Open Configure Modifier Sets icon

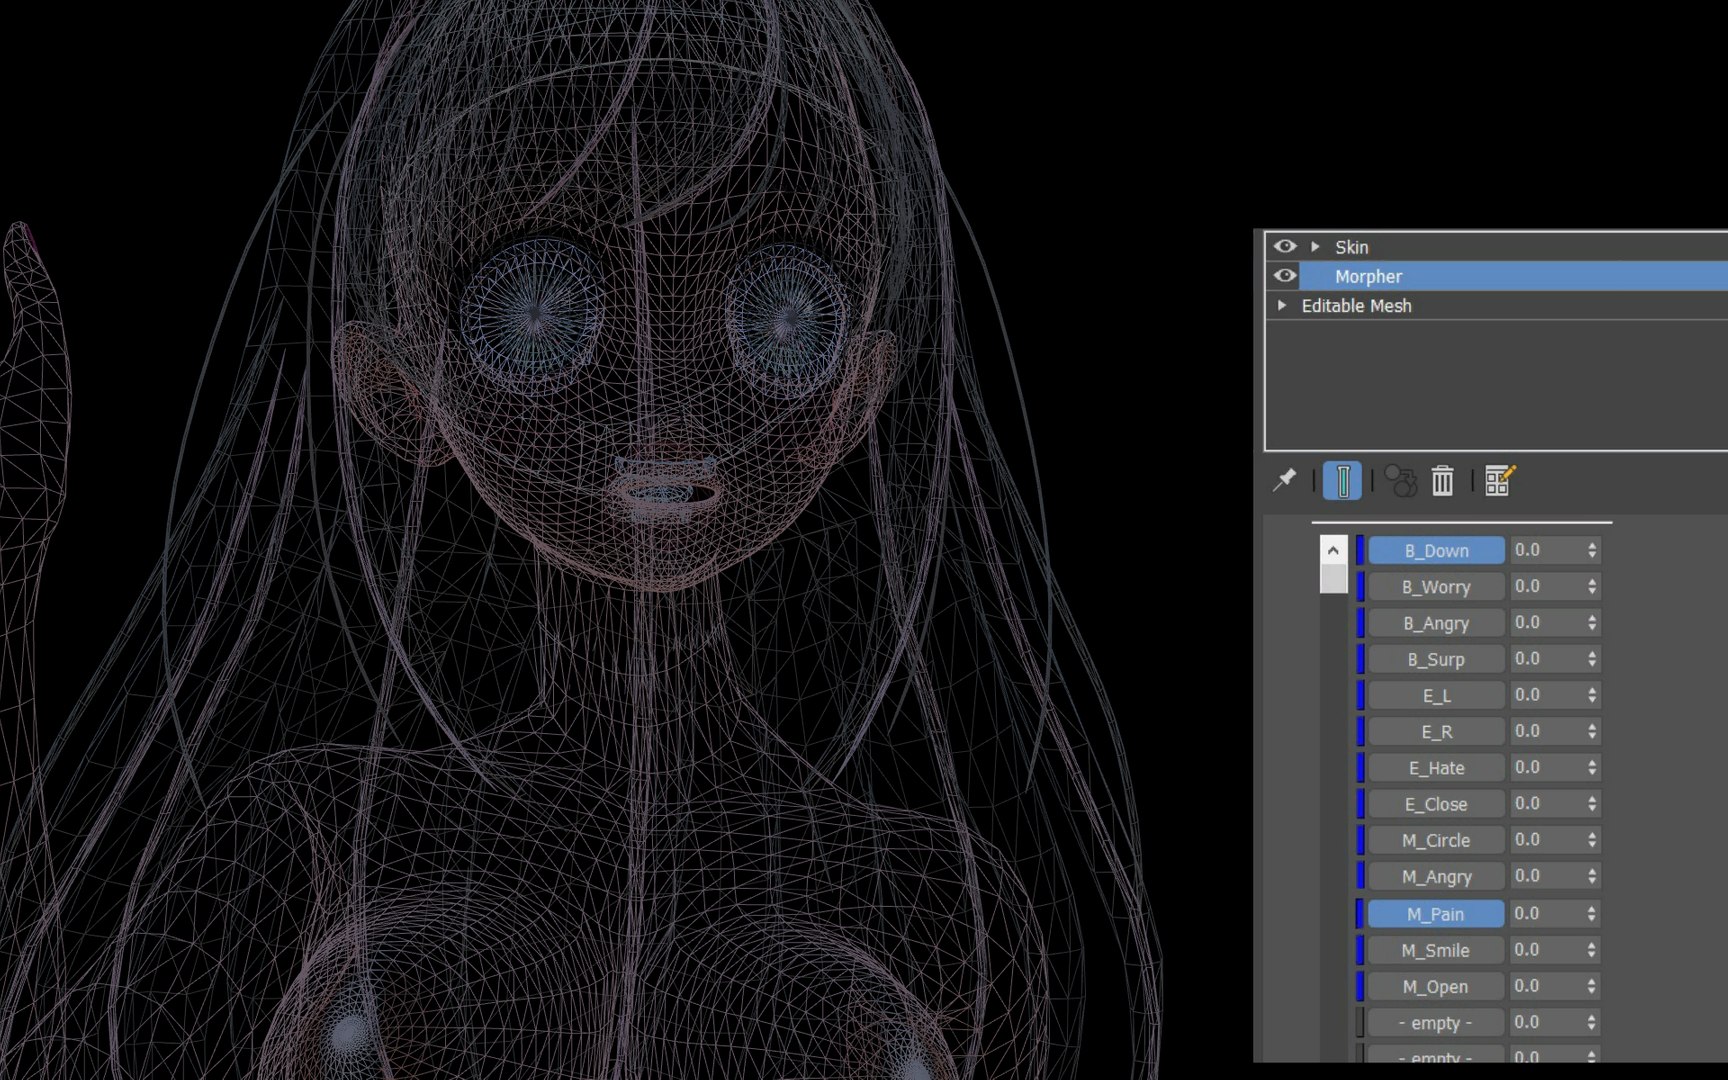pos(1500,481)
